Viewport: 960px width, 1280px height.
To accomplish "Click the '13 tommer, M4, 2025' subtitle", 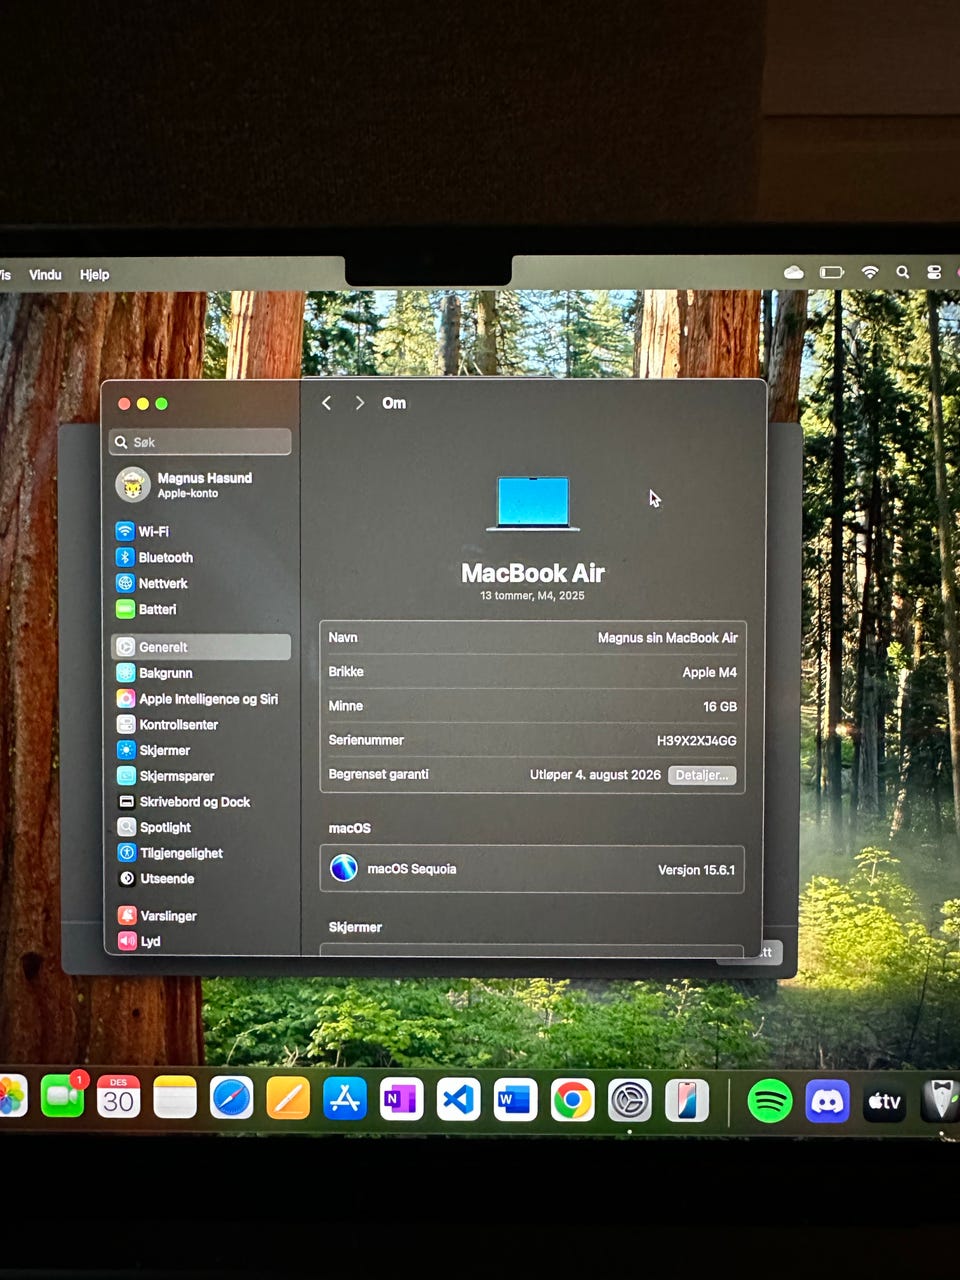I will pos(532,596).
